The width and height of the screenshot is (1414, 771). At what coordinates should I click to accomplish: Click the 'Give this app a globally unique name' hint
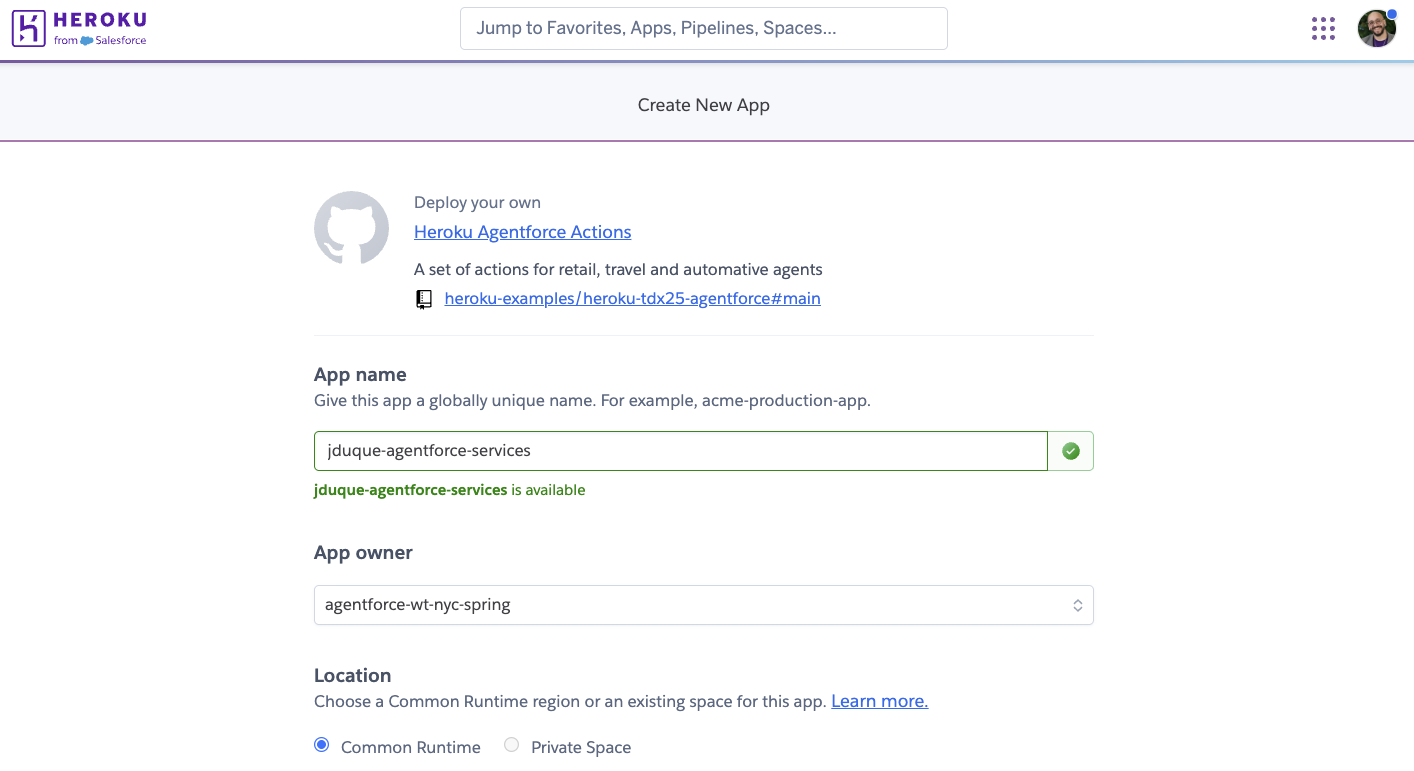(x=592, y=401)
